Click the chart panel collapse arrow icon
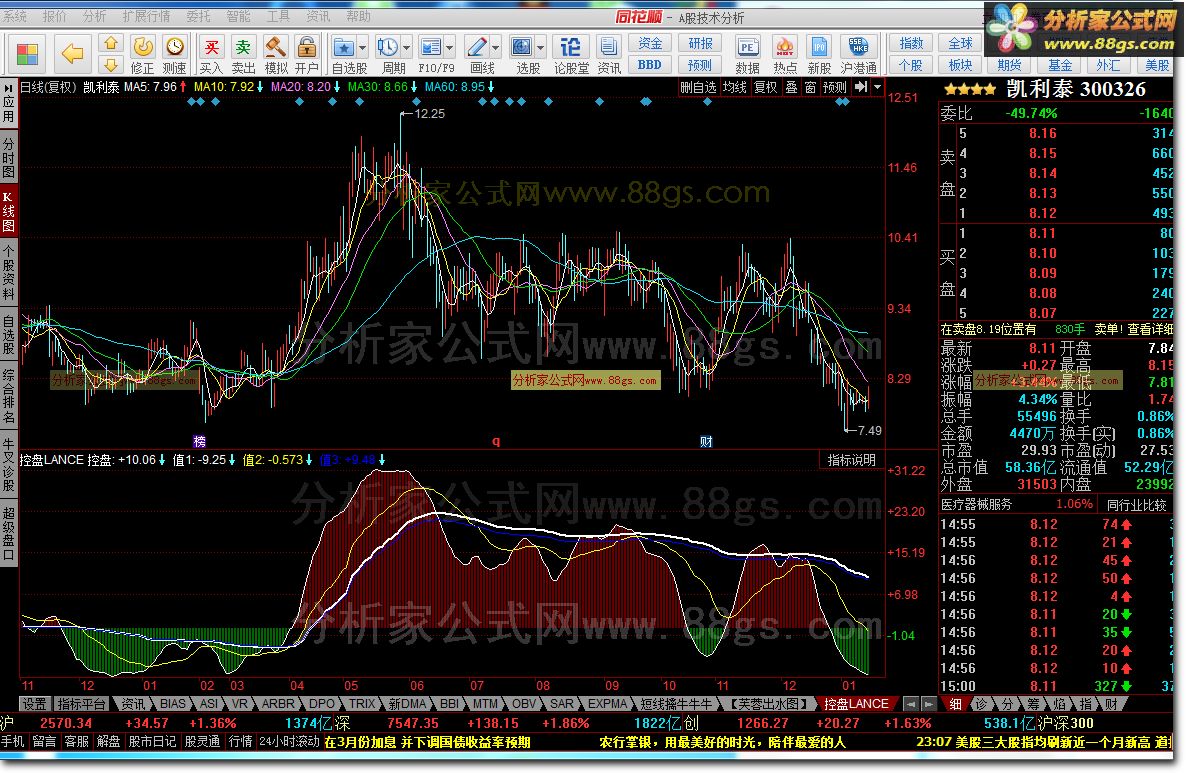Viewport: 1186px width, 773px height. pyautogui.click(x=862, y=87)
